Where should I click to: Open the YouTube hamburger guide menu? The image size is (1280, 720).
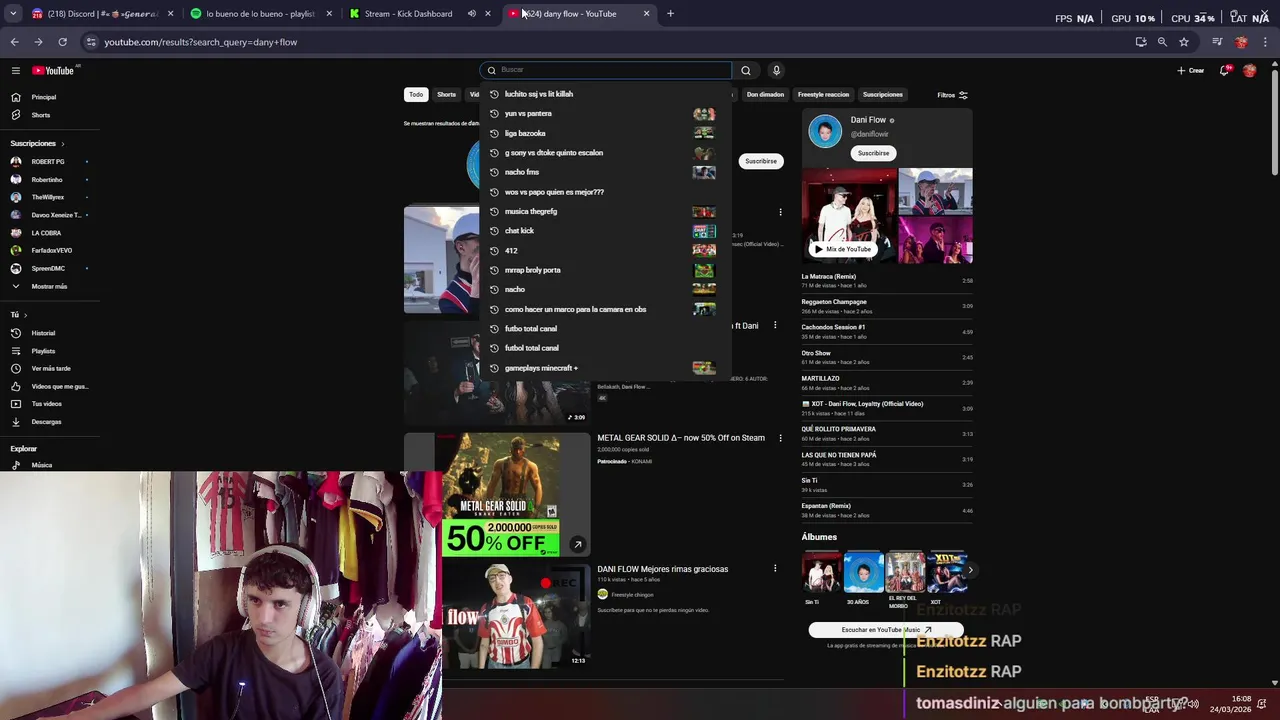pyautogui.click(x=16, y=70)
